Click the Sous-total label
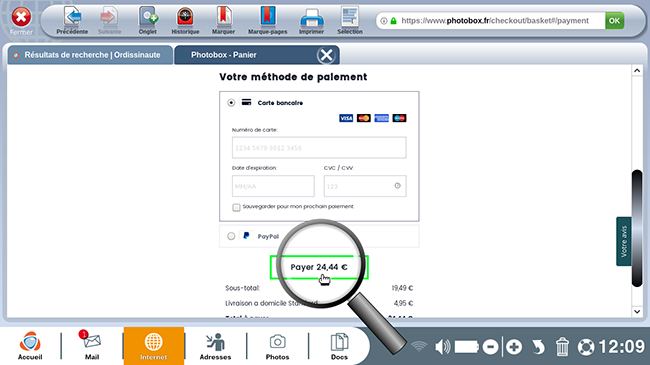This screenshot has height=365, width=650. pyautogui.click(x=243, y=288)
